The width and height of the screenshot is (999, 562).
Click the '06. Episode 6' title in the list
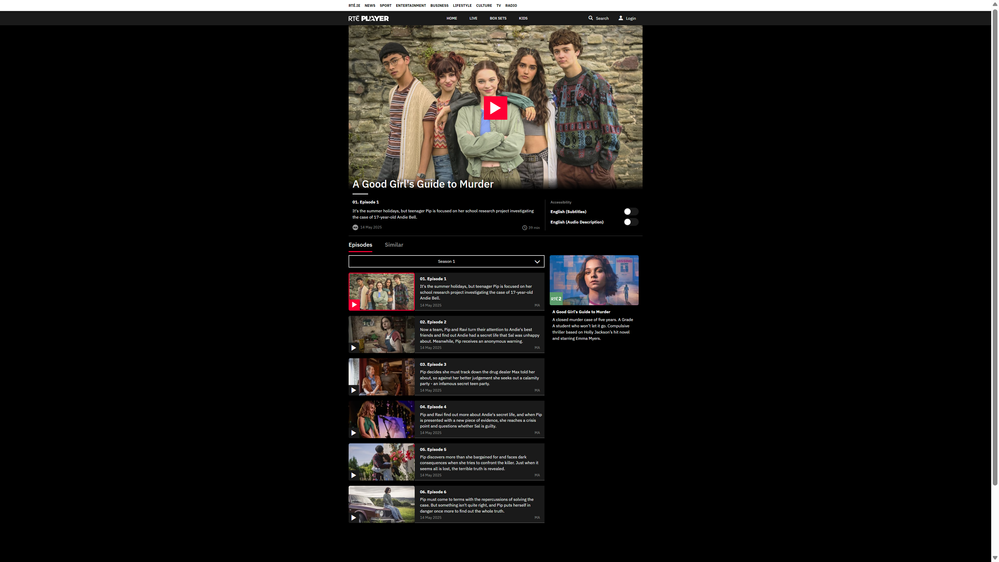click(433, 492)
